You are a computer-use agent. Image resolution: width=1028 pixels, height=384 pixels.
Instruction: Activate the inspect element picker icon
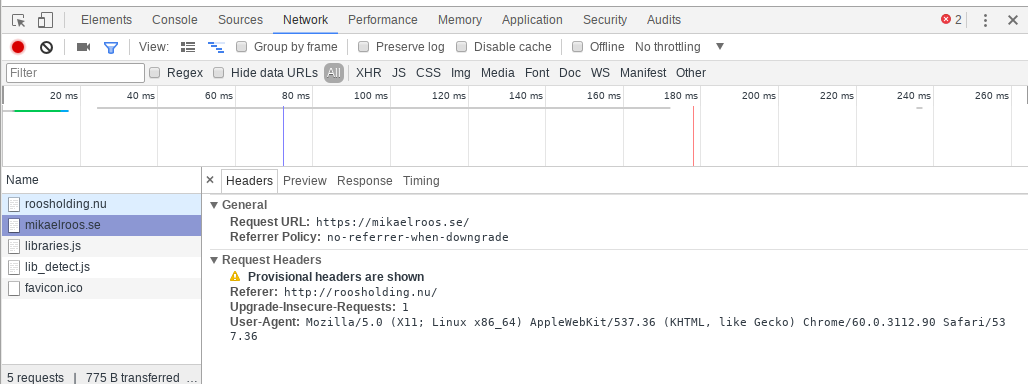pos(19,20)
